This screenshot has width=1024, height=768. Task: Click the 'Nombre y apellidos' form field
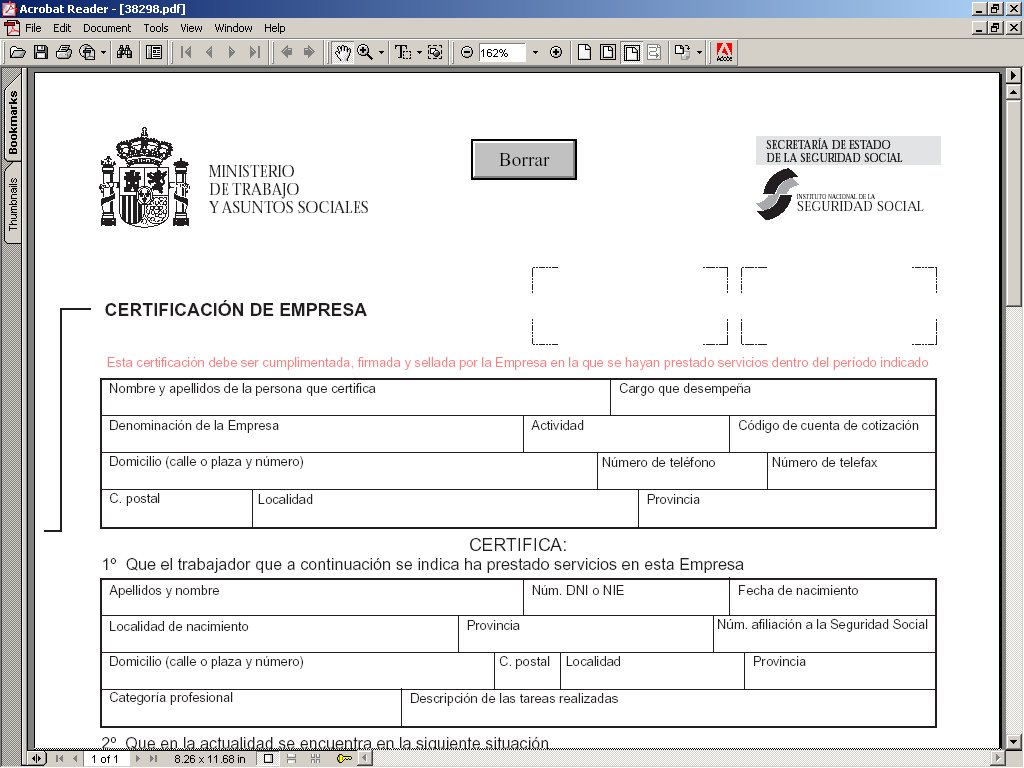click(356, 397)
